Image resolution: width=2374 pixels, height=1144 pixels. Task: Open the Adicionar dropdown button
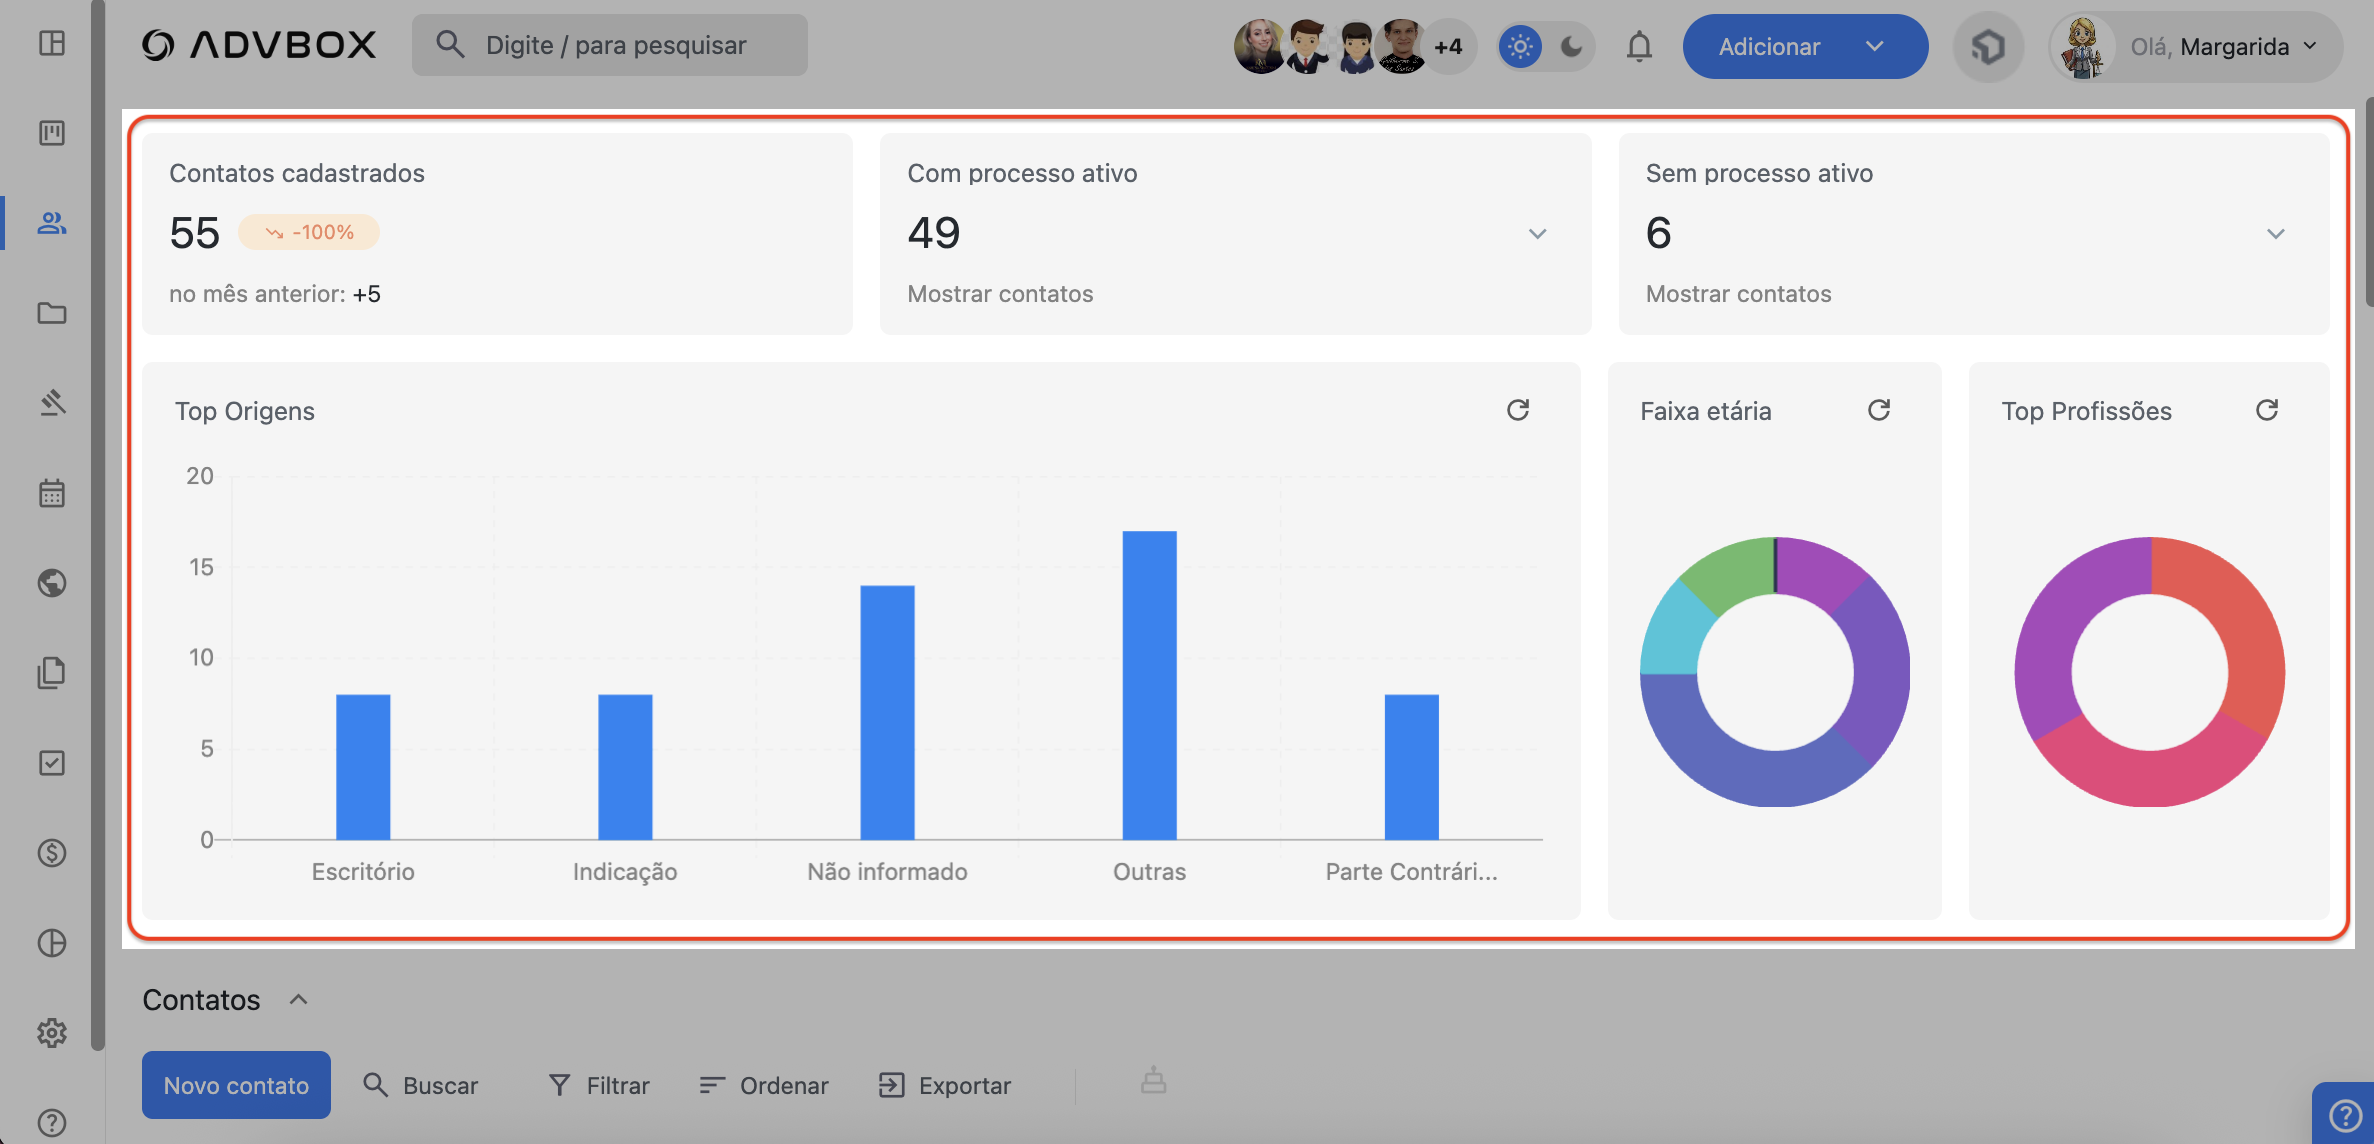[x=1804, y=46]
